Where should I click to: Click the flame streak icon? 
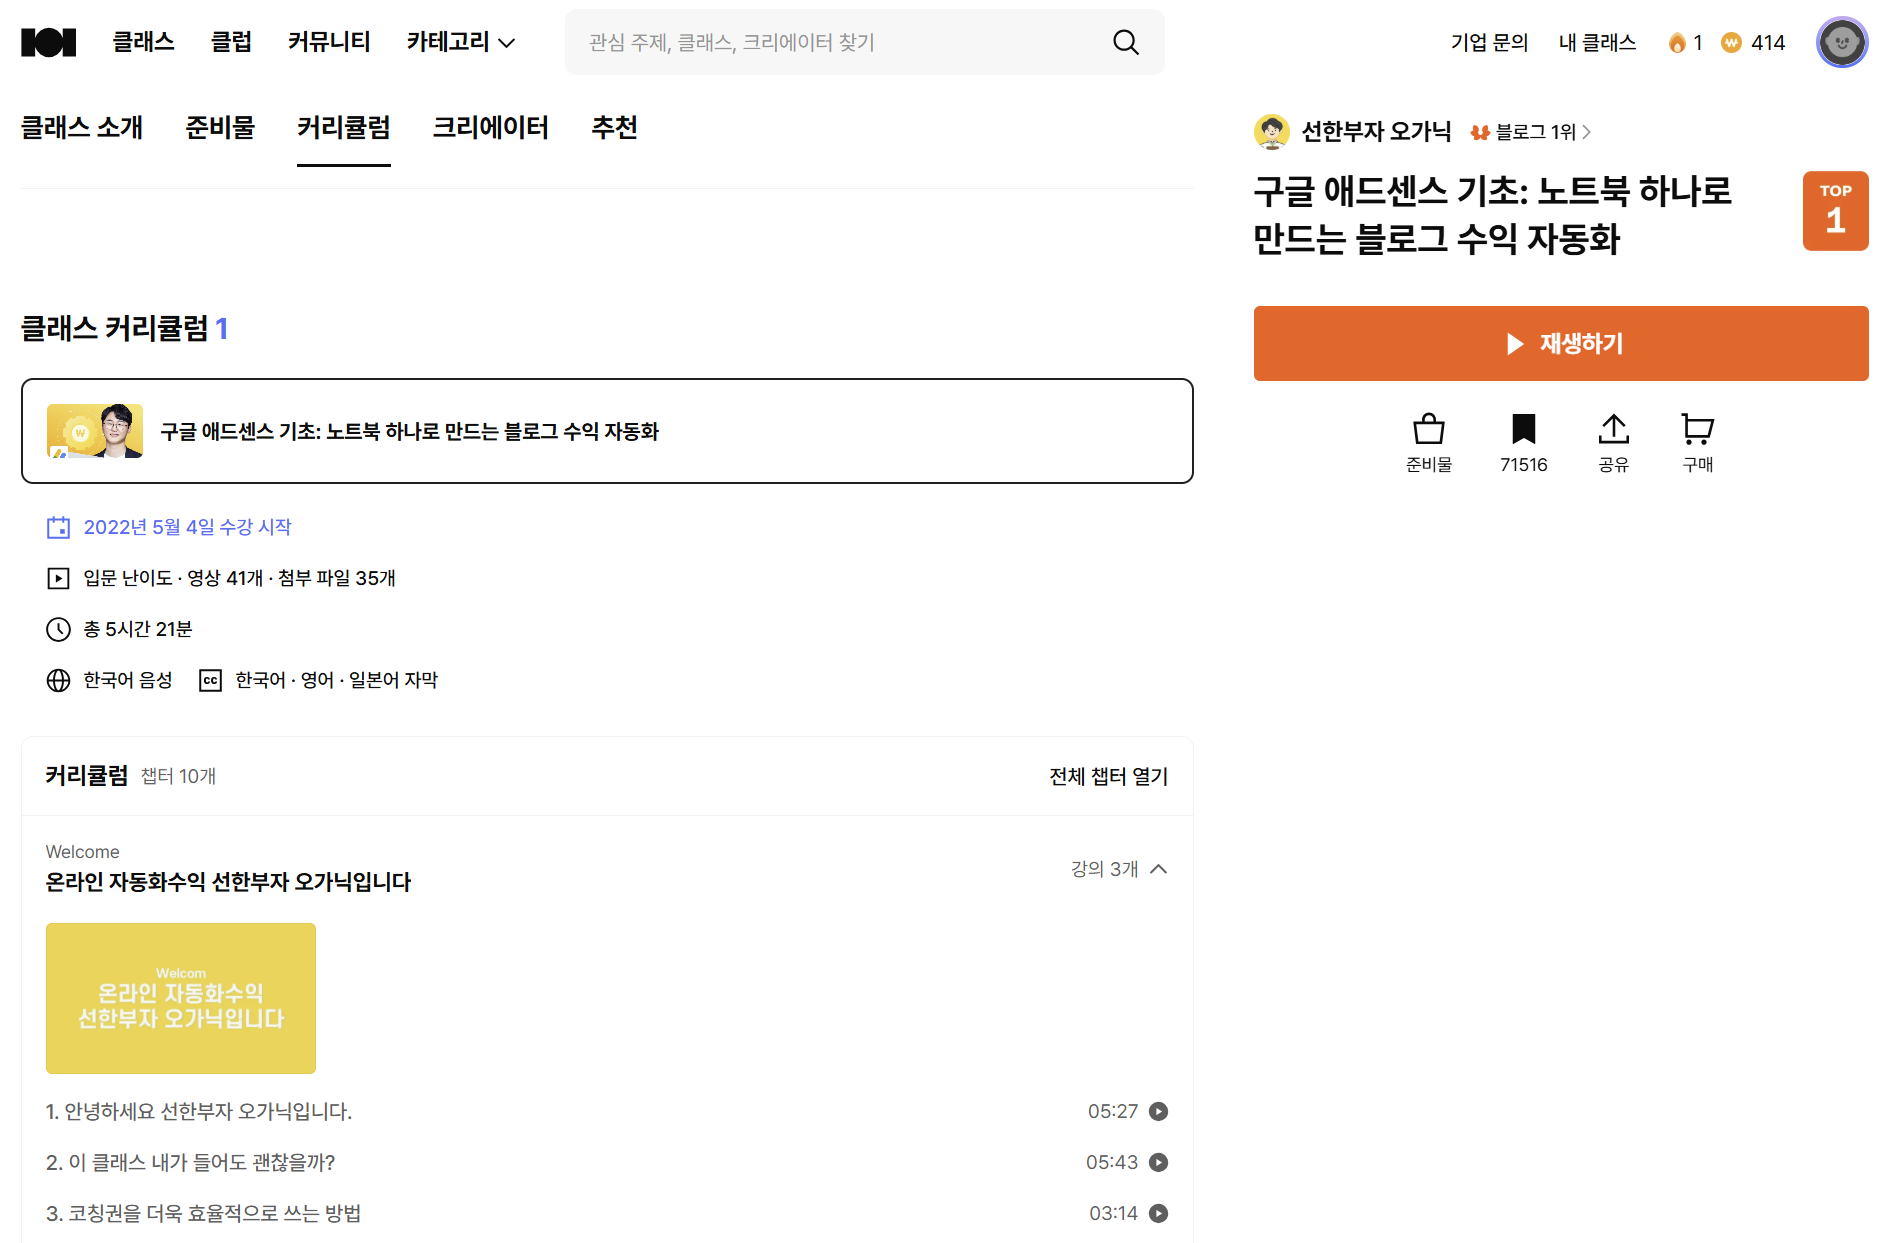click(x=1677, y=42)
